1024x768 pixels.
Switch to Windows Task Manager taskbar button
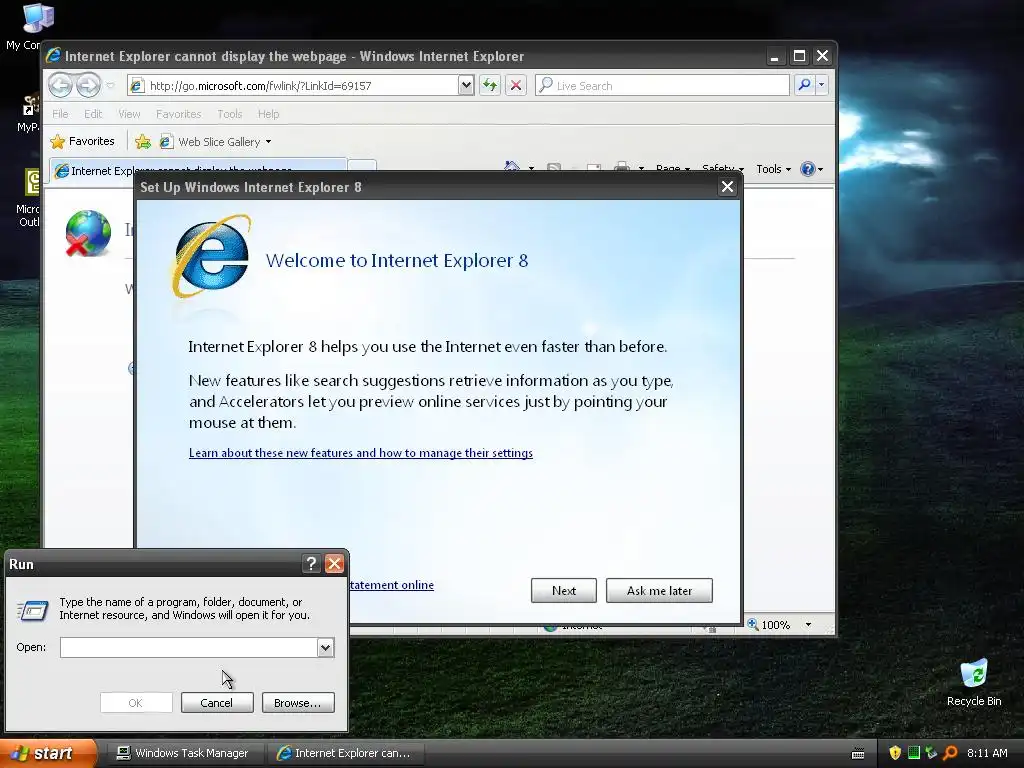coord(184,753)
